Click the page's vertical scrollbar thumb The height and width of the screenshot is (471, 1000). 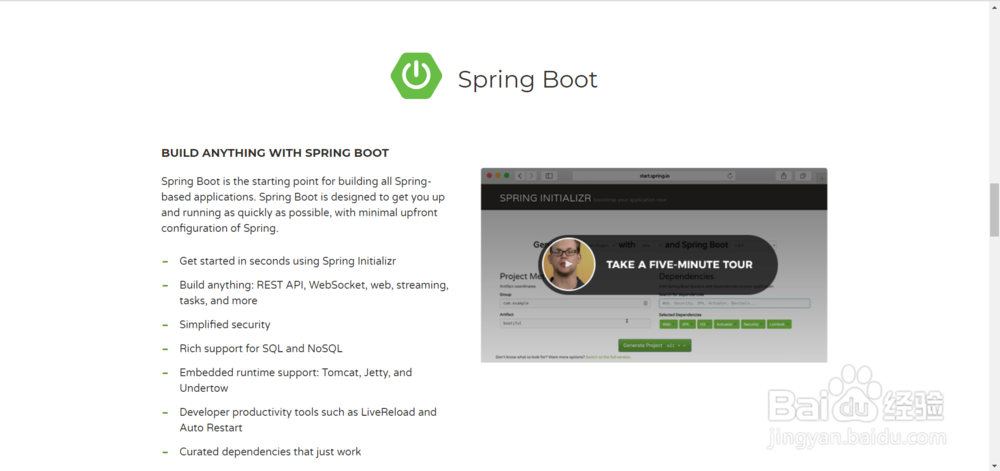(994, 210)
